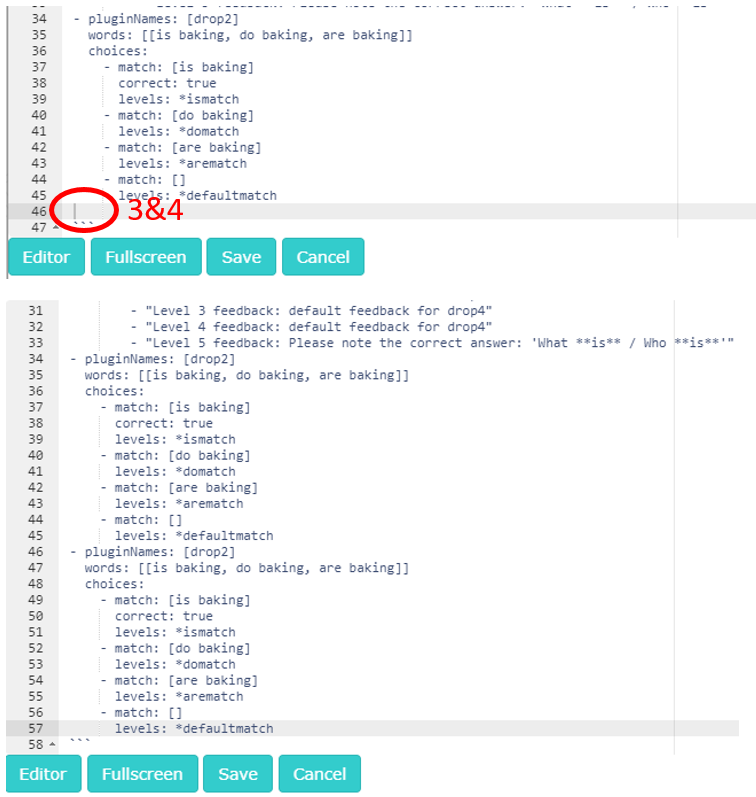This screenshot has height=797, width=756.
Task: Click gutter line number 33
Action: 36,343
